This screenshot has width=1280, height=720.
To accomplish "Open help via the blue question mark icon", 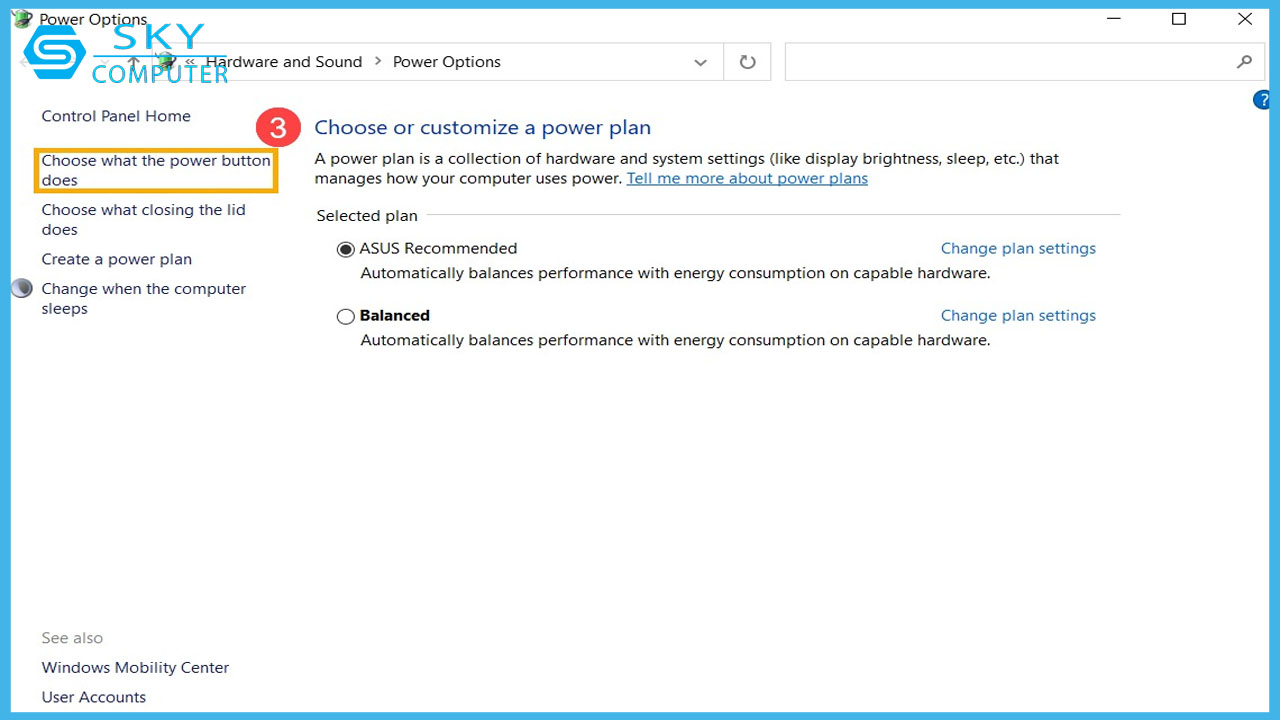I will (1263, 100).
